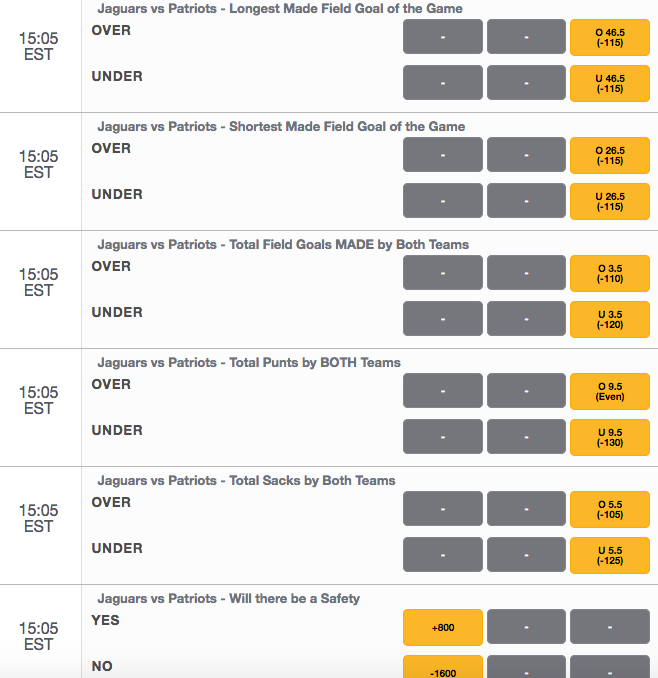
Task: Pick U 26.5 shortest field goal odds
Action: (610, 201)
